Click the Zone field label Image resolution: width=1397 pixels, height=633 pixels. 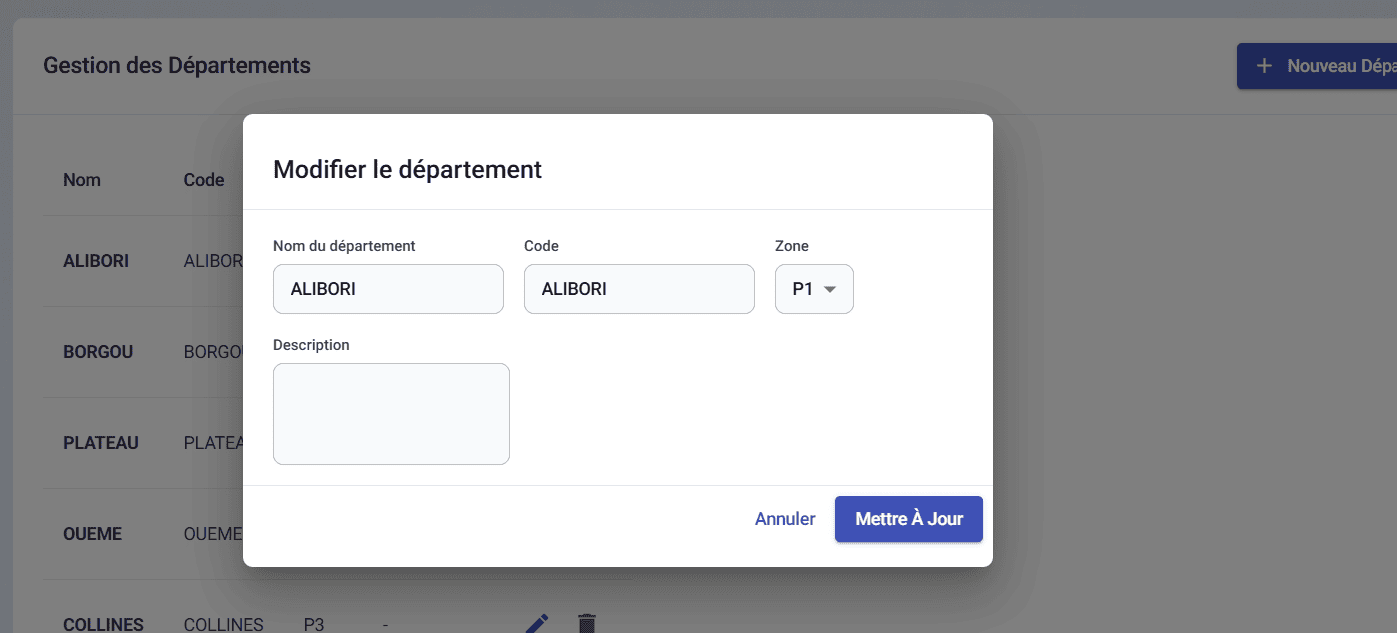click(x=792, y=245)
